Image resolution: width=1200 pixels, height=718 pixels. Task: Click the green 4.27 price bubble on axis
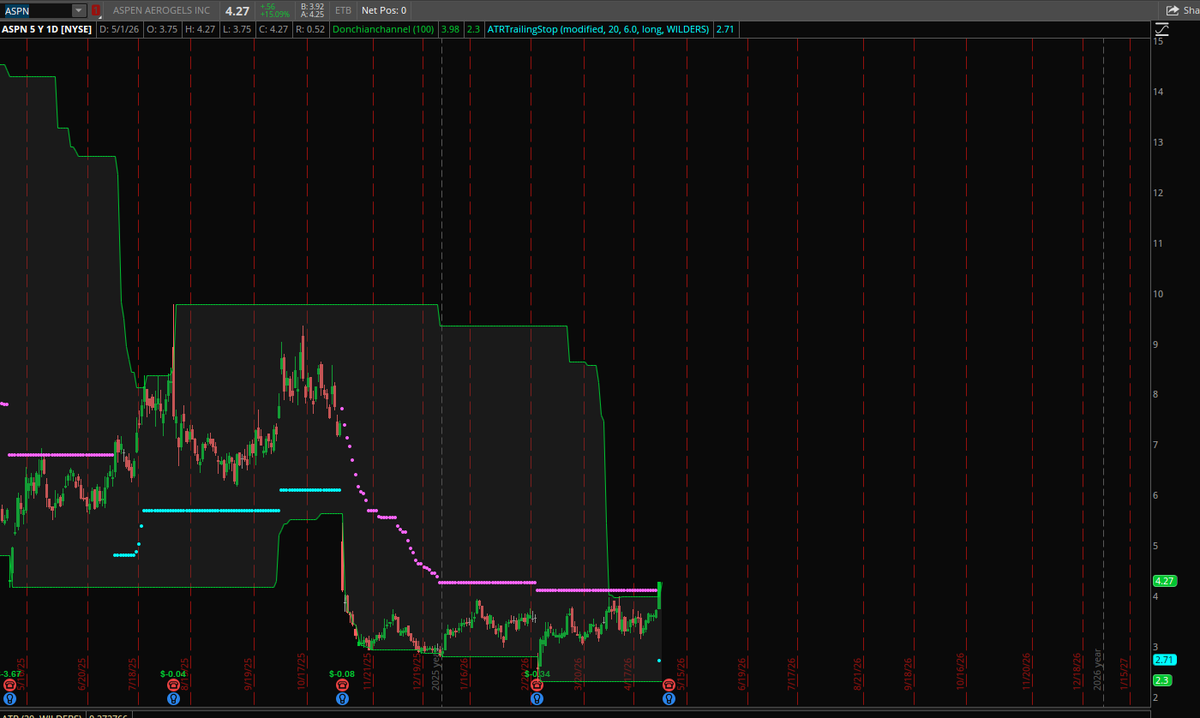coord(1164,581)
